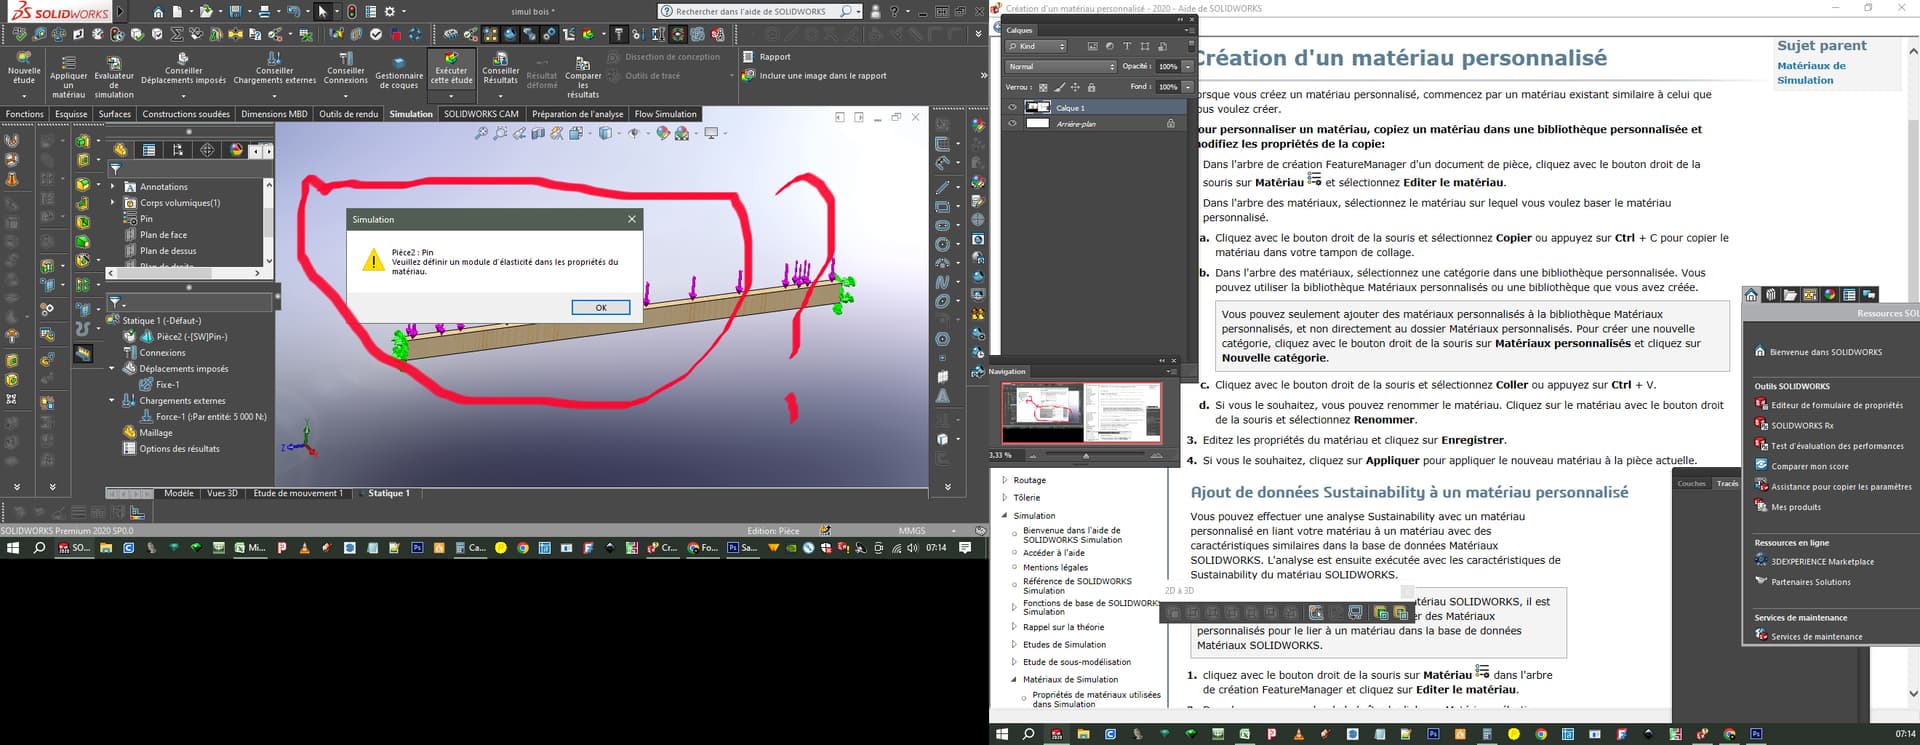Toggle the layer filter on/off switch
Screen dimensions: 1920x745
point(1189,46)
